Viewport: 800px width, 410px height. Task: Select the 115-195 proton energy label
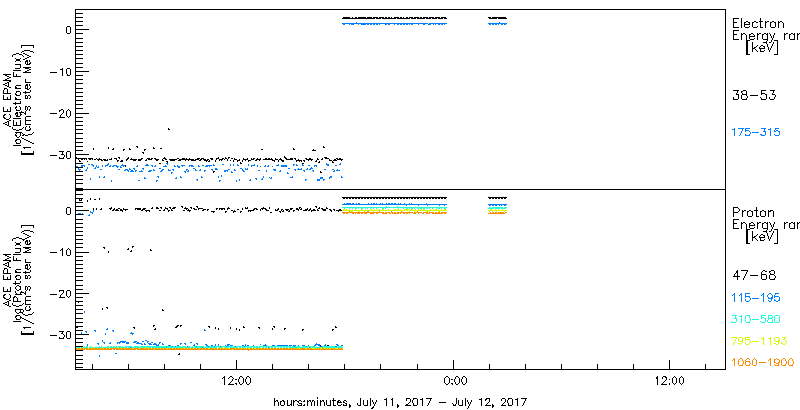point(756,297)
